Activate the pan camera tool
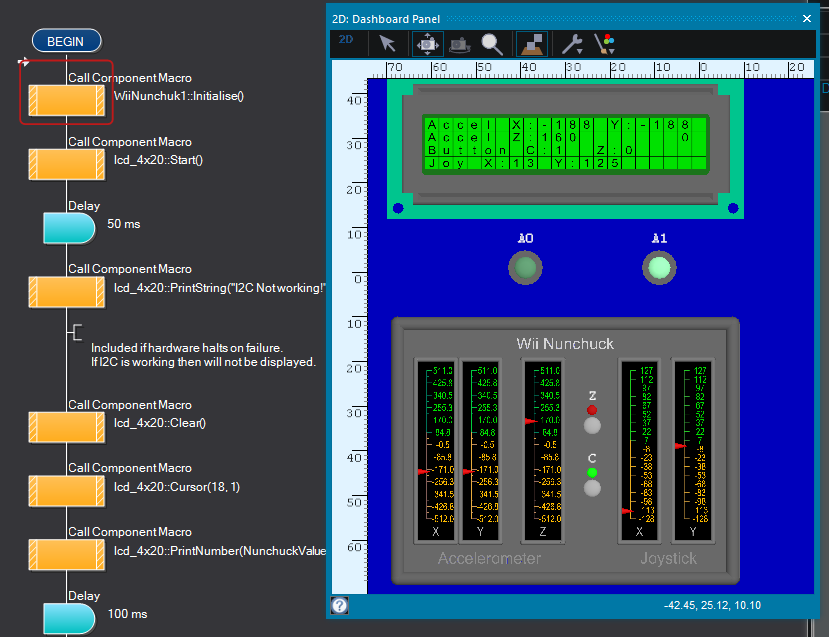 [427, 44]
